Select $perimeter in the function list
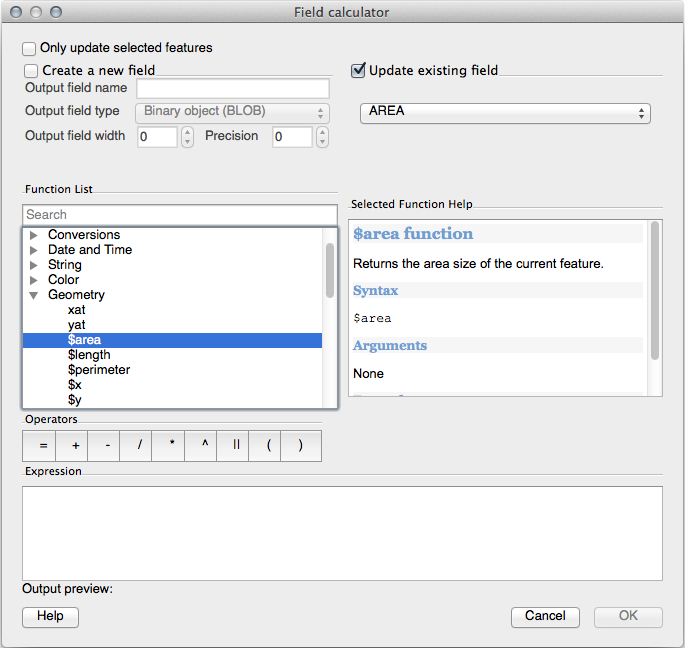 tap(98, 370)
